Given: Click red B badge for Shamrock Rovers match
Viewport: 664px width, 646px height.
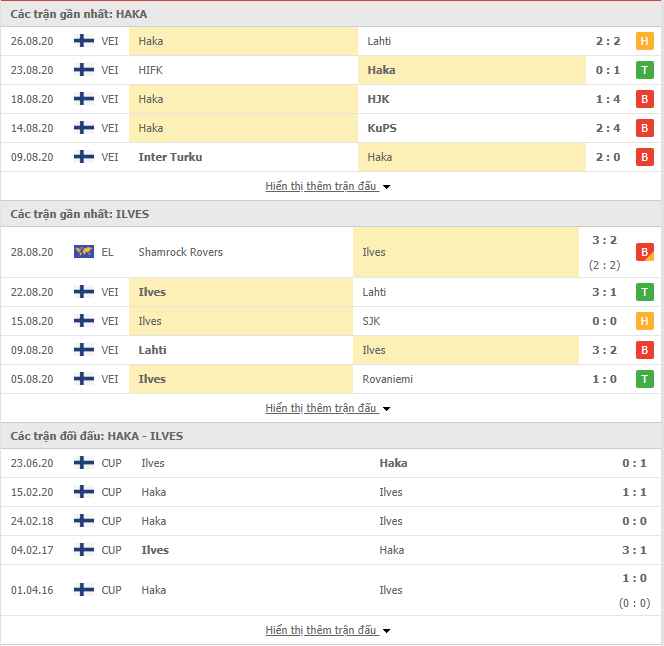Looking at the screenshot, I should coord(645,252).
